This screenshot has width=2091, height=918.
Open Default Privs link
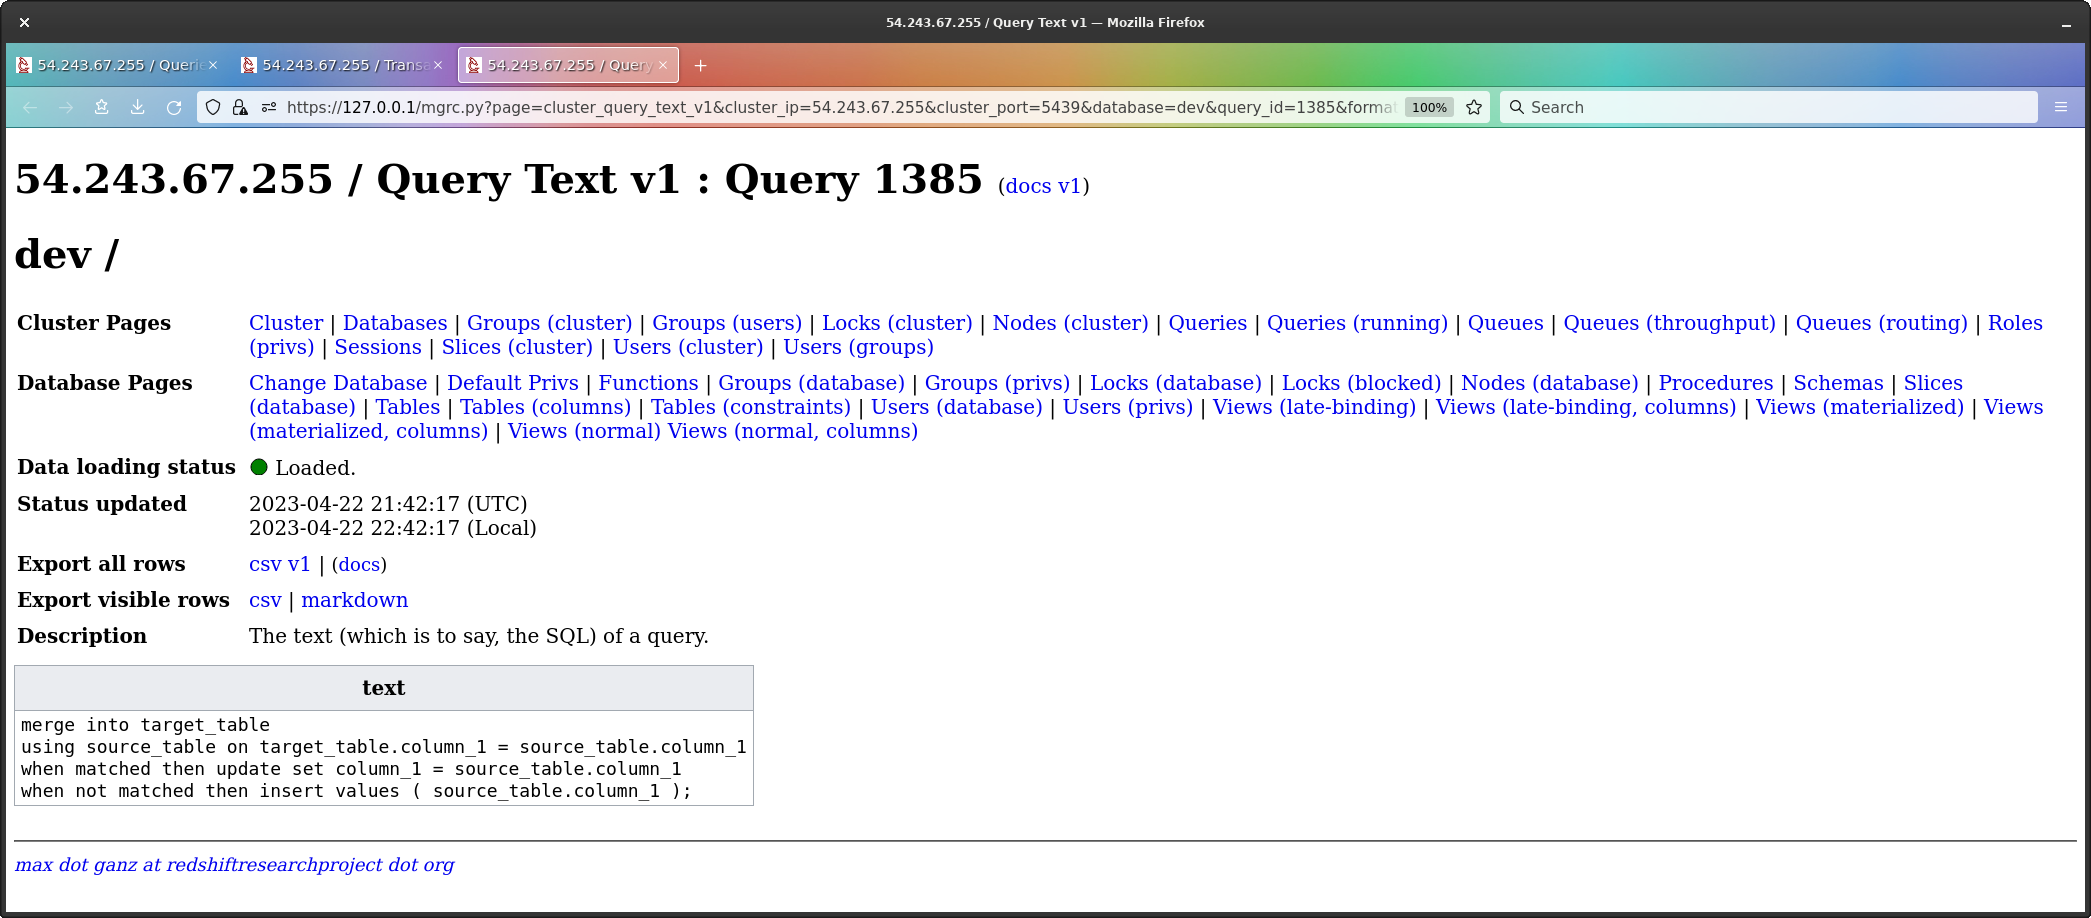pyautogui.click(x=513, y=383)
